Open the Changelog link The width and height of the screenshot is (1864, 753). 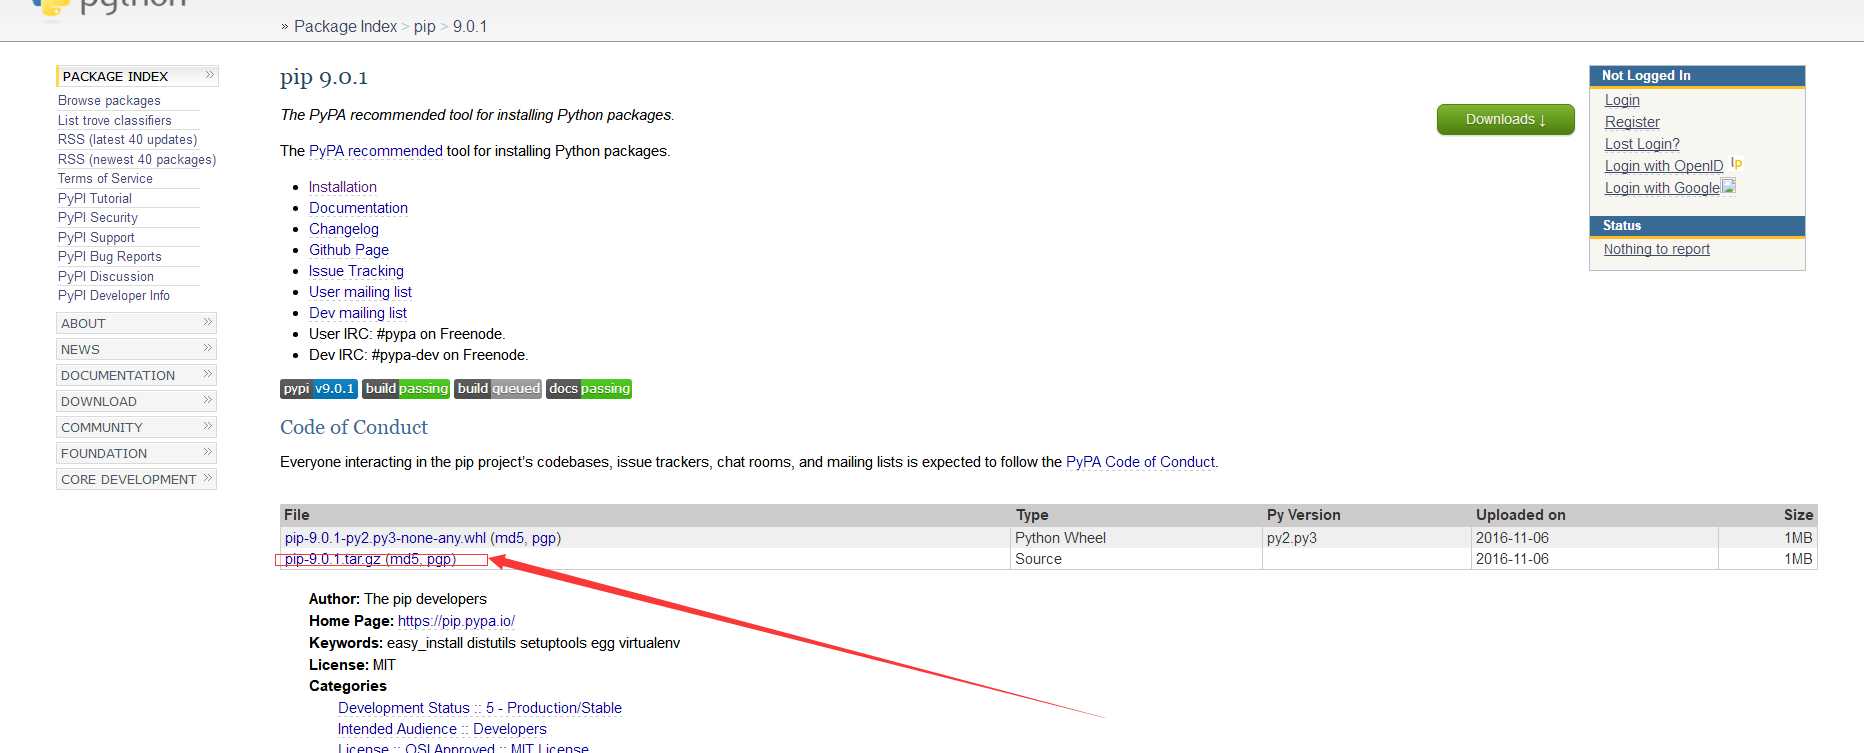coord(344,229)
